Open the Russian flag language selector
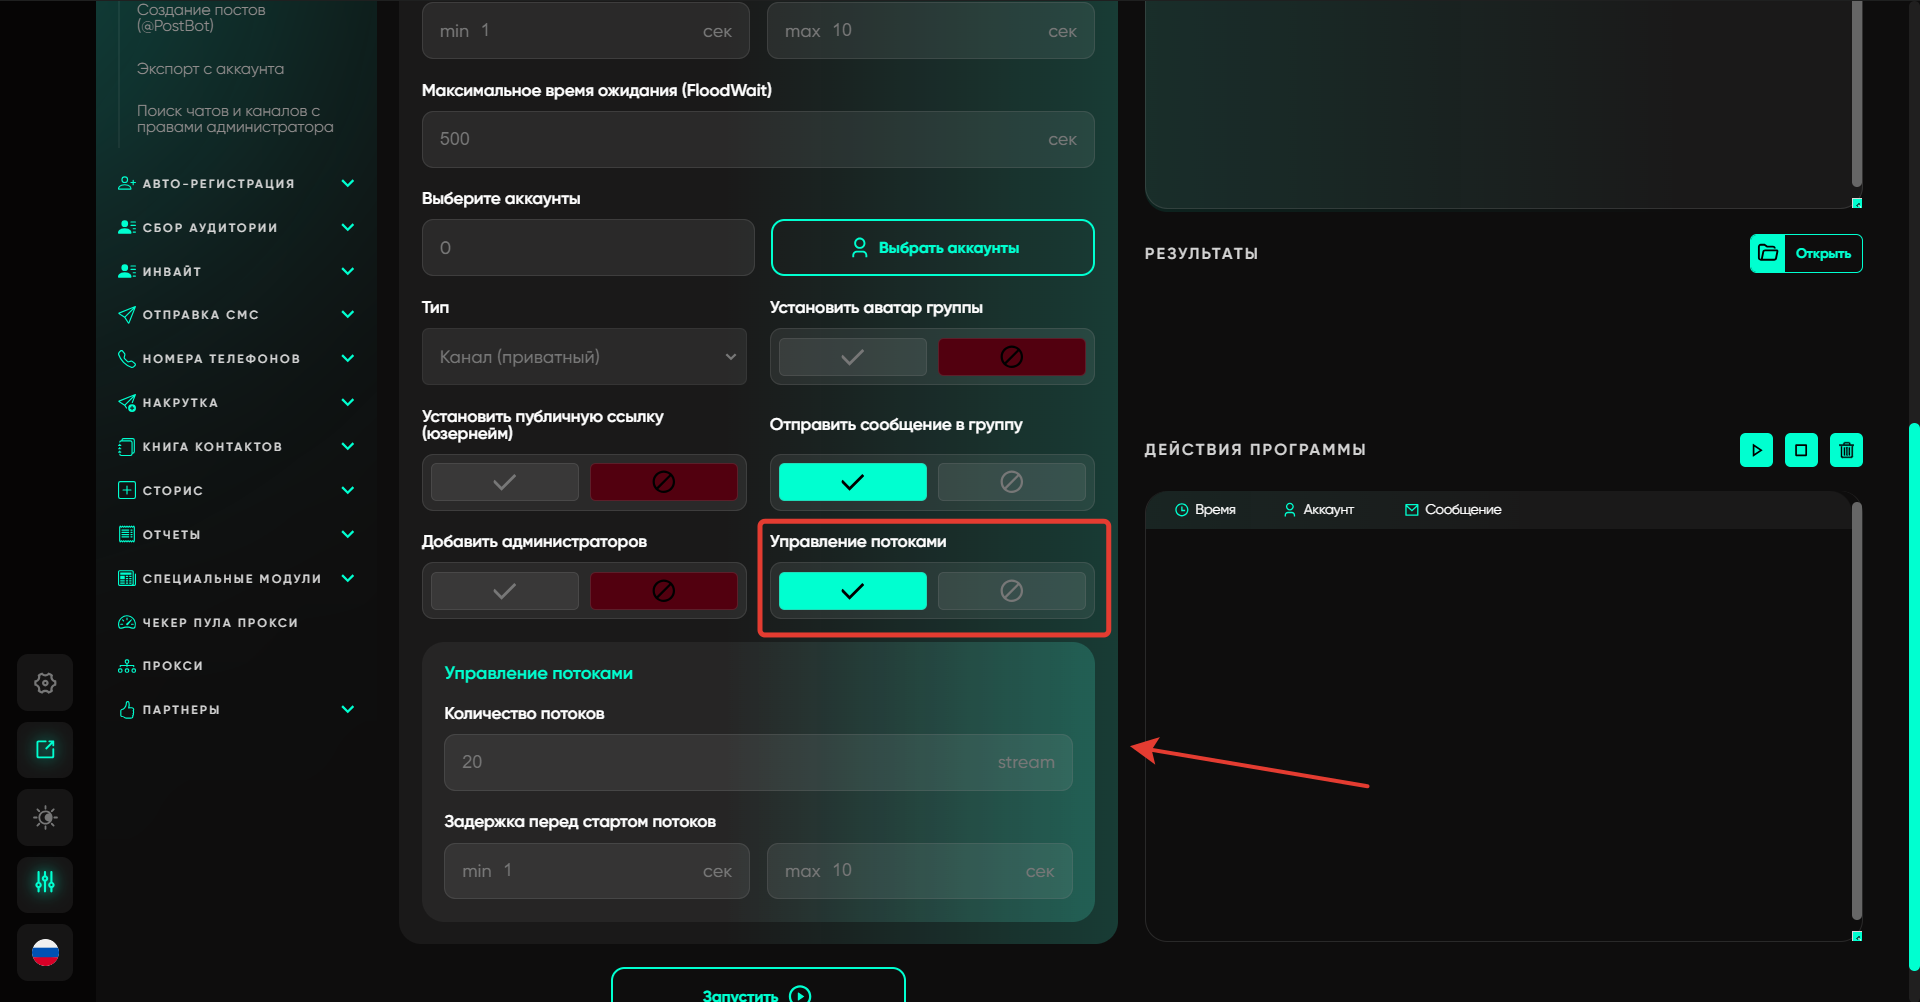Image resolution: width=1920 pixels, height=1002 pixels. tap(45, 952)
